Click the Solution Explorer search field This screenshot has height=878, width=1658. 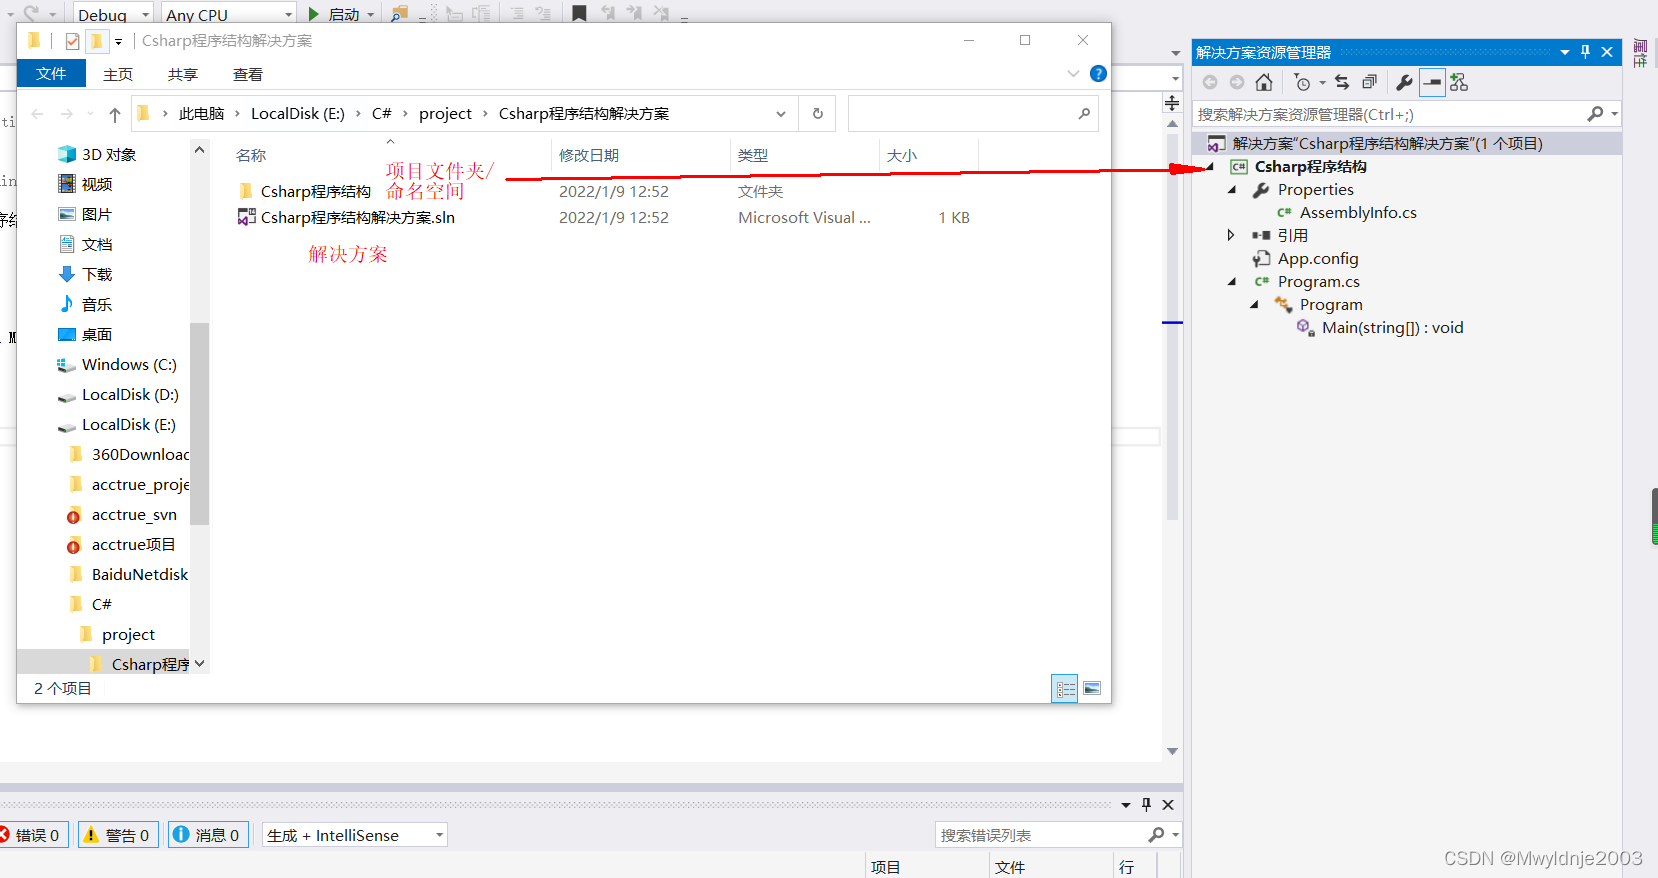(x=1390, y=114)
